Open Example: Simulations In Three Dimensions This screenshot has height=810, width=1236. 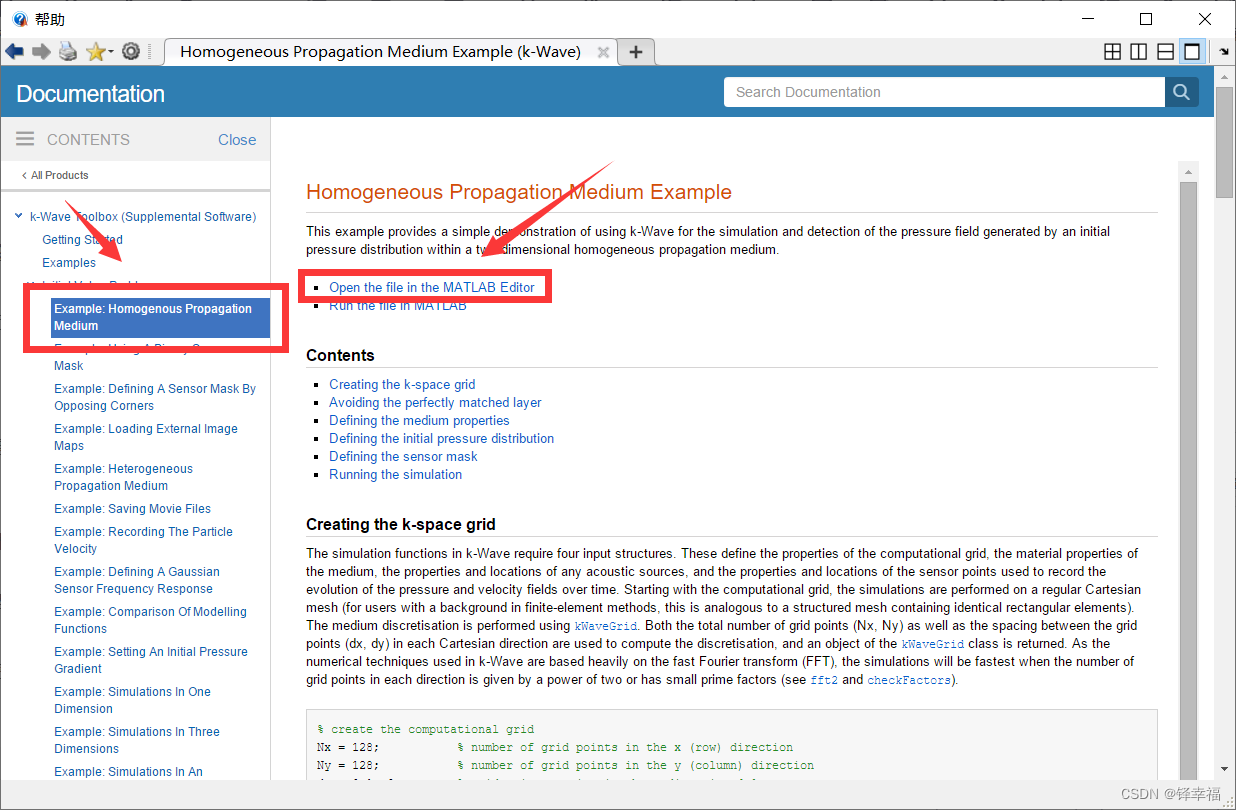click(137, 740)
